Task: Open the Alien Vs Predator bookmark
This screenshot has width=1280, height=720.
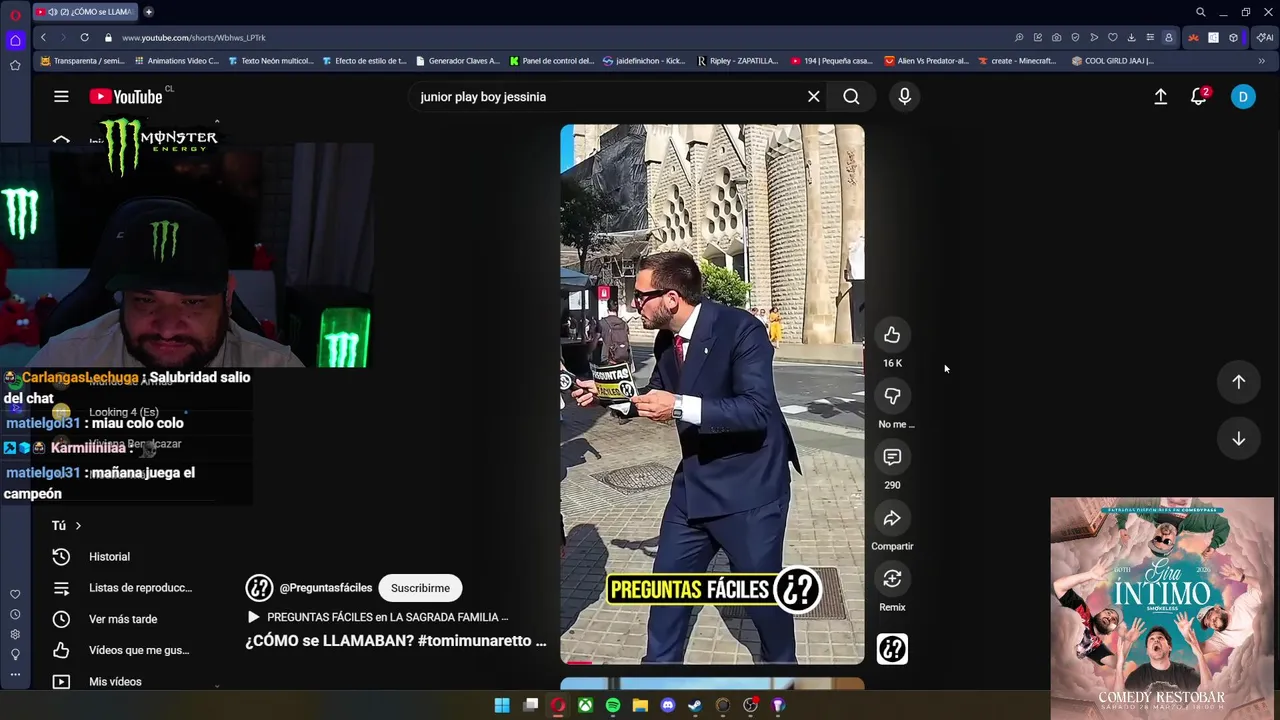Action: pyautogui.click(x=927, y=61)
